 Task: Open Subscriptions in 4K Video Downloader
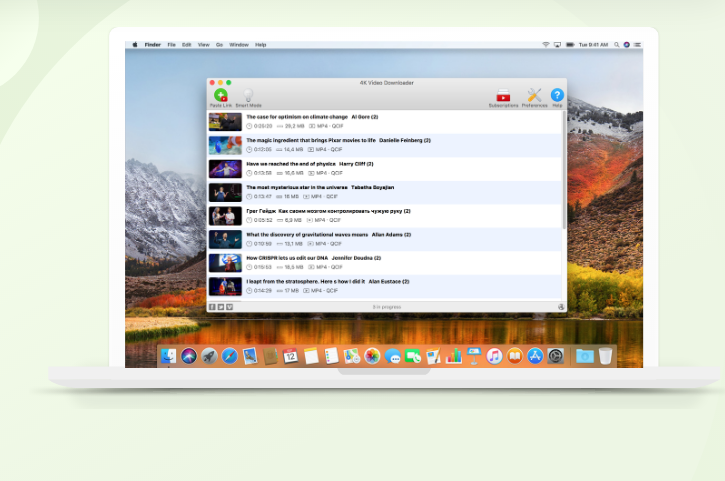[x=503, y=98]
